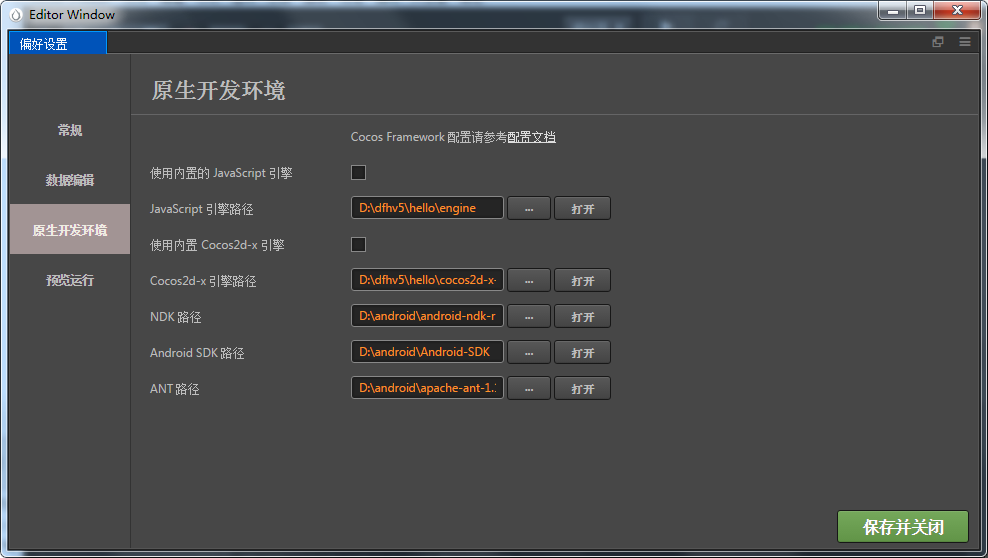The height and width of the screenshot is (558, 988).
Task: Maximize the Editor Window
Action: point(919,11)
